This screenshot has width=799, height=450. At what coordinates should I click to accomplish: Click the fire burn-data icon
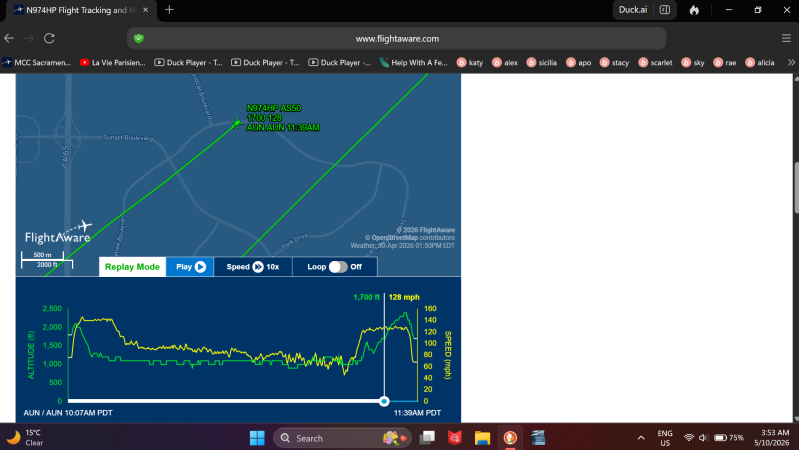pos(694,10)
